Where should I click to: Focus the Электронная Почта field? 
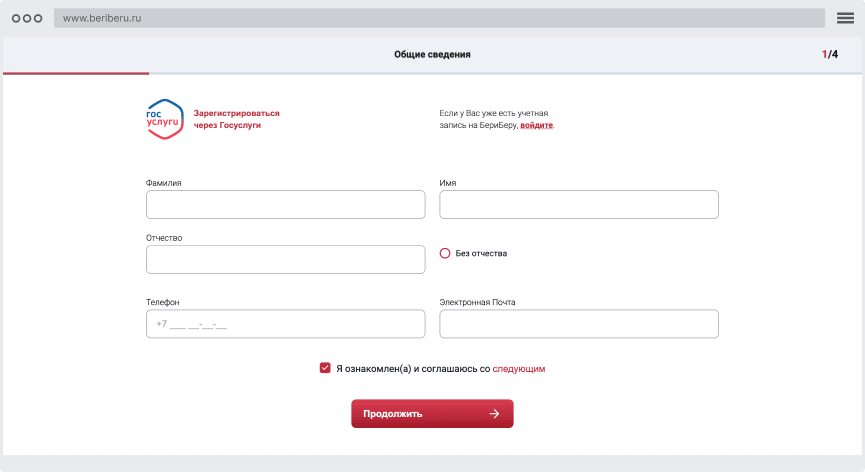pos(579,324)
